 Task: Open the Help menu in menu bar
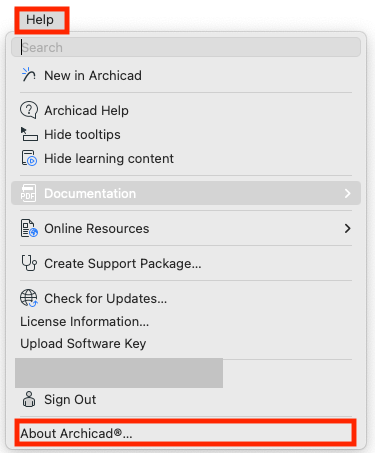pyautogui.click(x=40, y=20)
